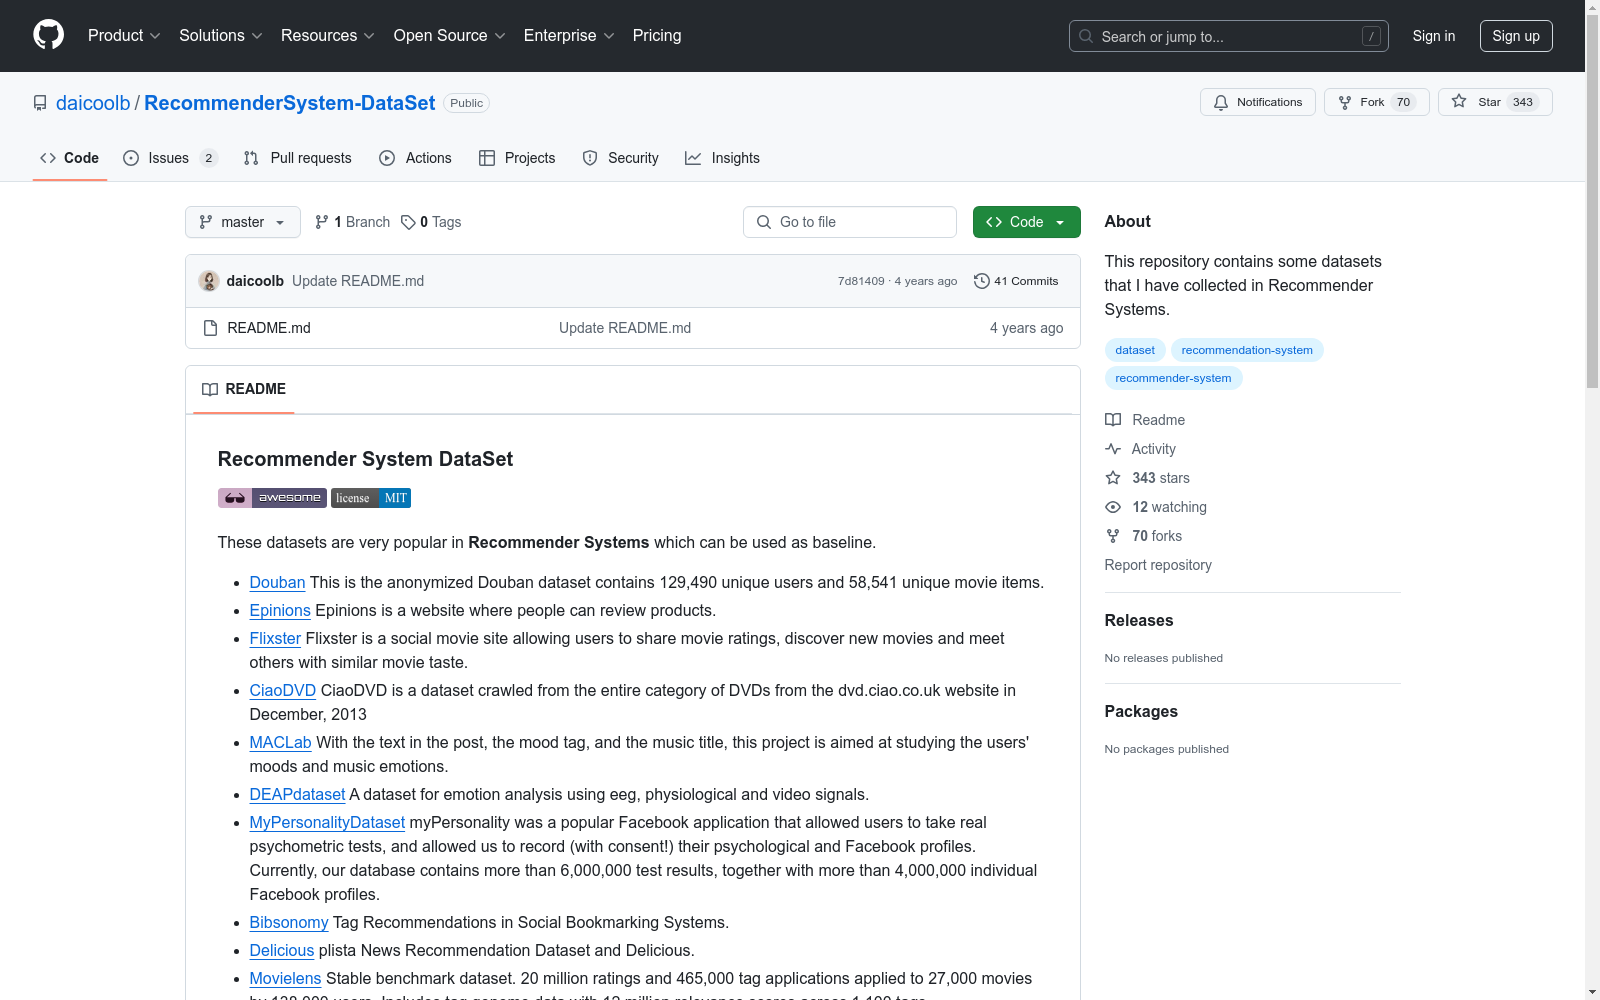Click the Fork icon in header
This screenshot has width=1600, height=1000.
(x=1345, y=102)
